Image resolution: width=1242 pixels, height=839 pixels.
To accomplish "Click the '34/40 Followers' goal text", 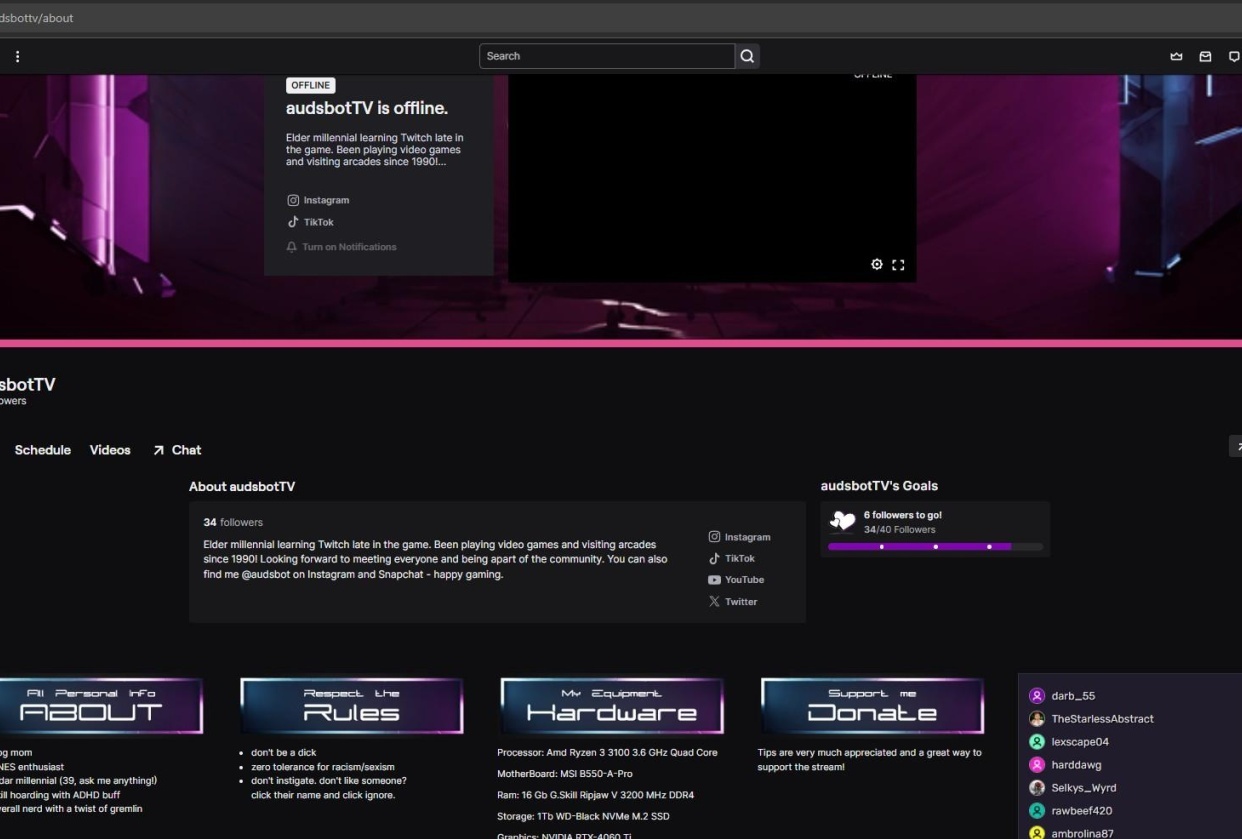I will (x=900, y=529).
